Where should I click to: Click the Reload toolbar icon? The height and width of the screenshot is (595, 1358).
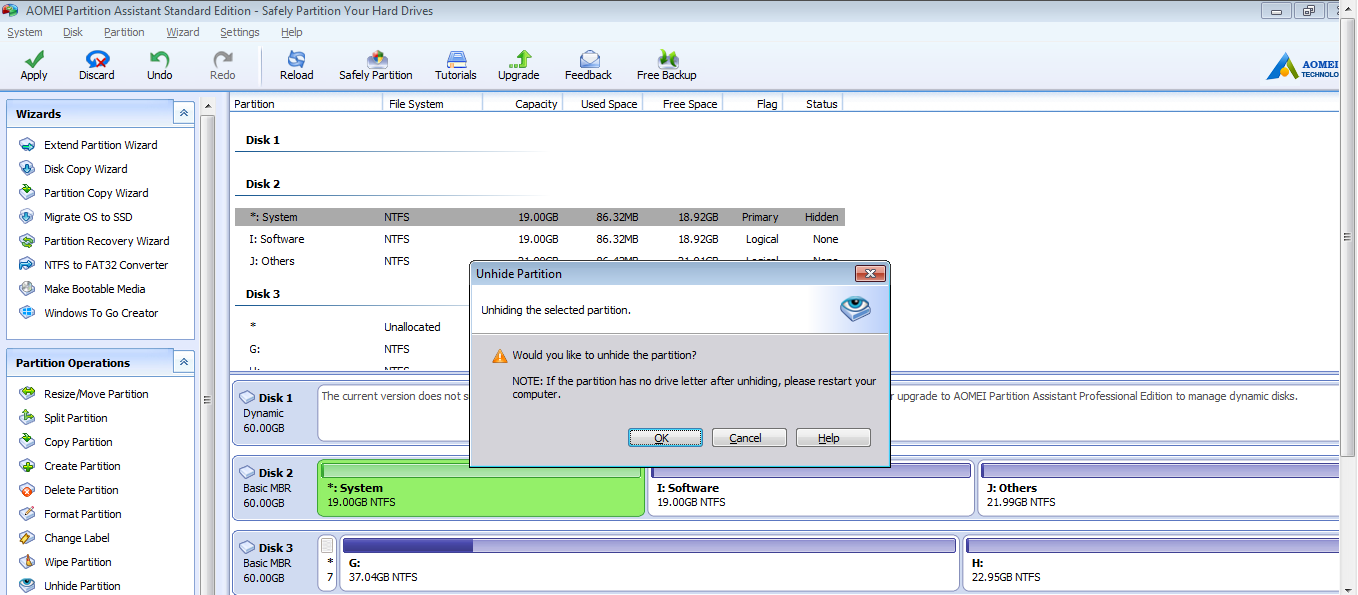296,60
